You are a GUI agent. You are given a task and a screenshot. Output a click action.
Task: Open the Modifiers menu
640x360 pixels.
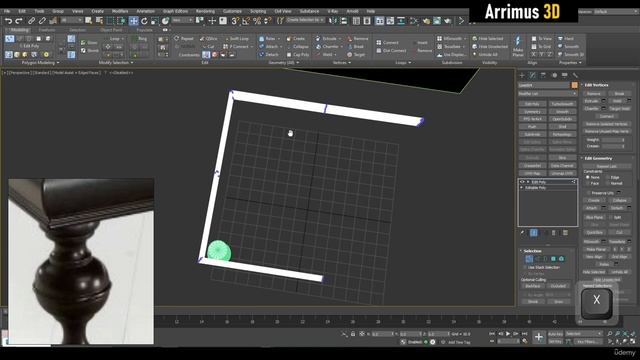120,11
